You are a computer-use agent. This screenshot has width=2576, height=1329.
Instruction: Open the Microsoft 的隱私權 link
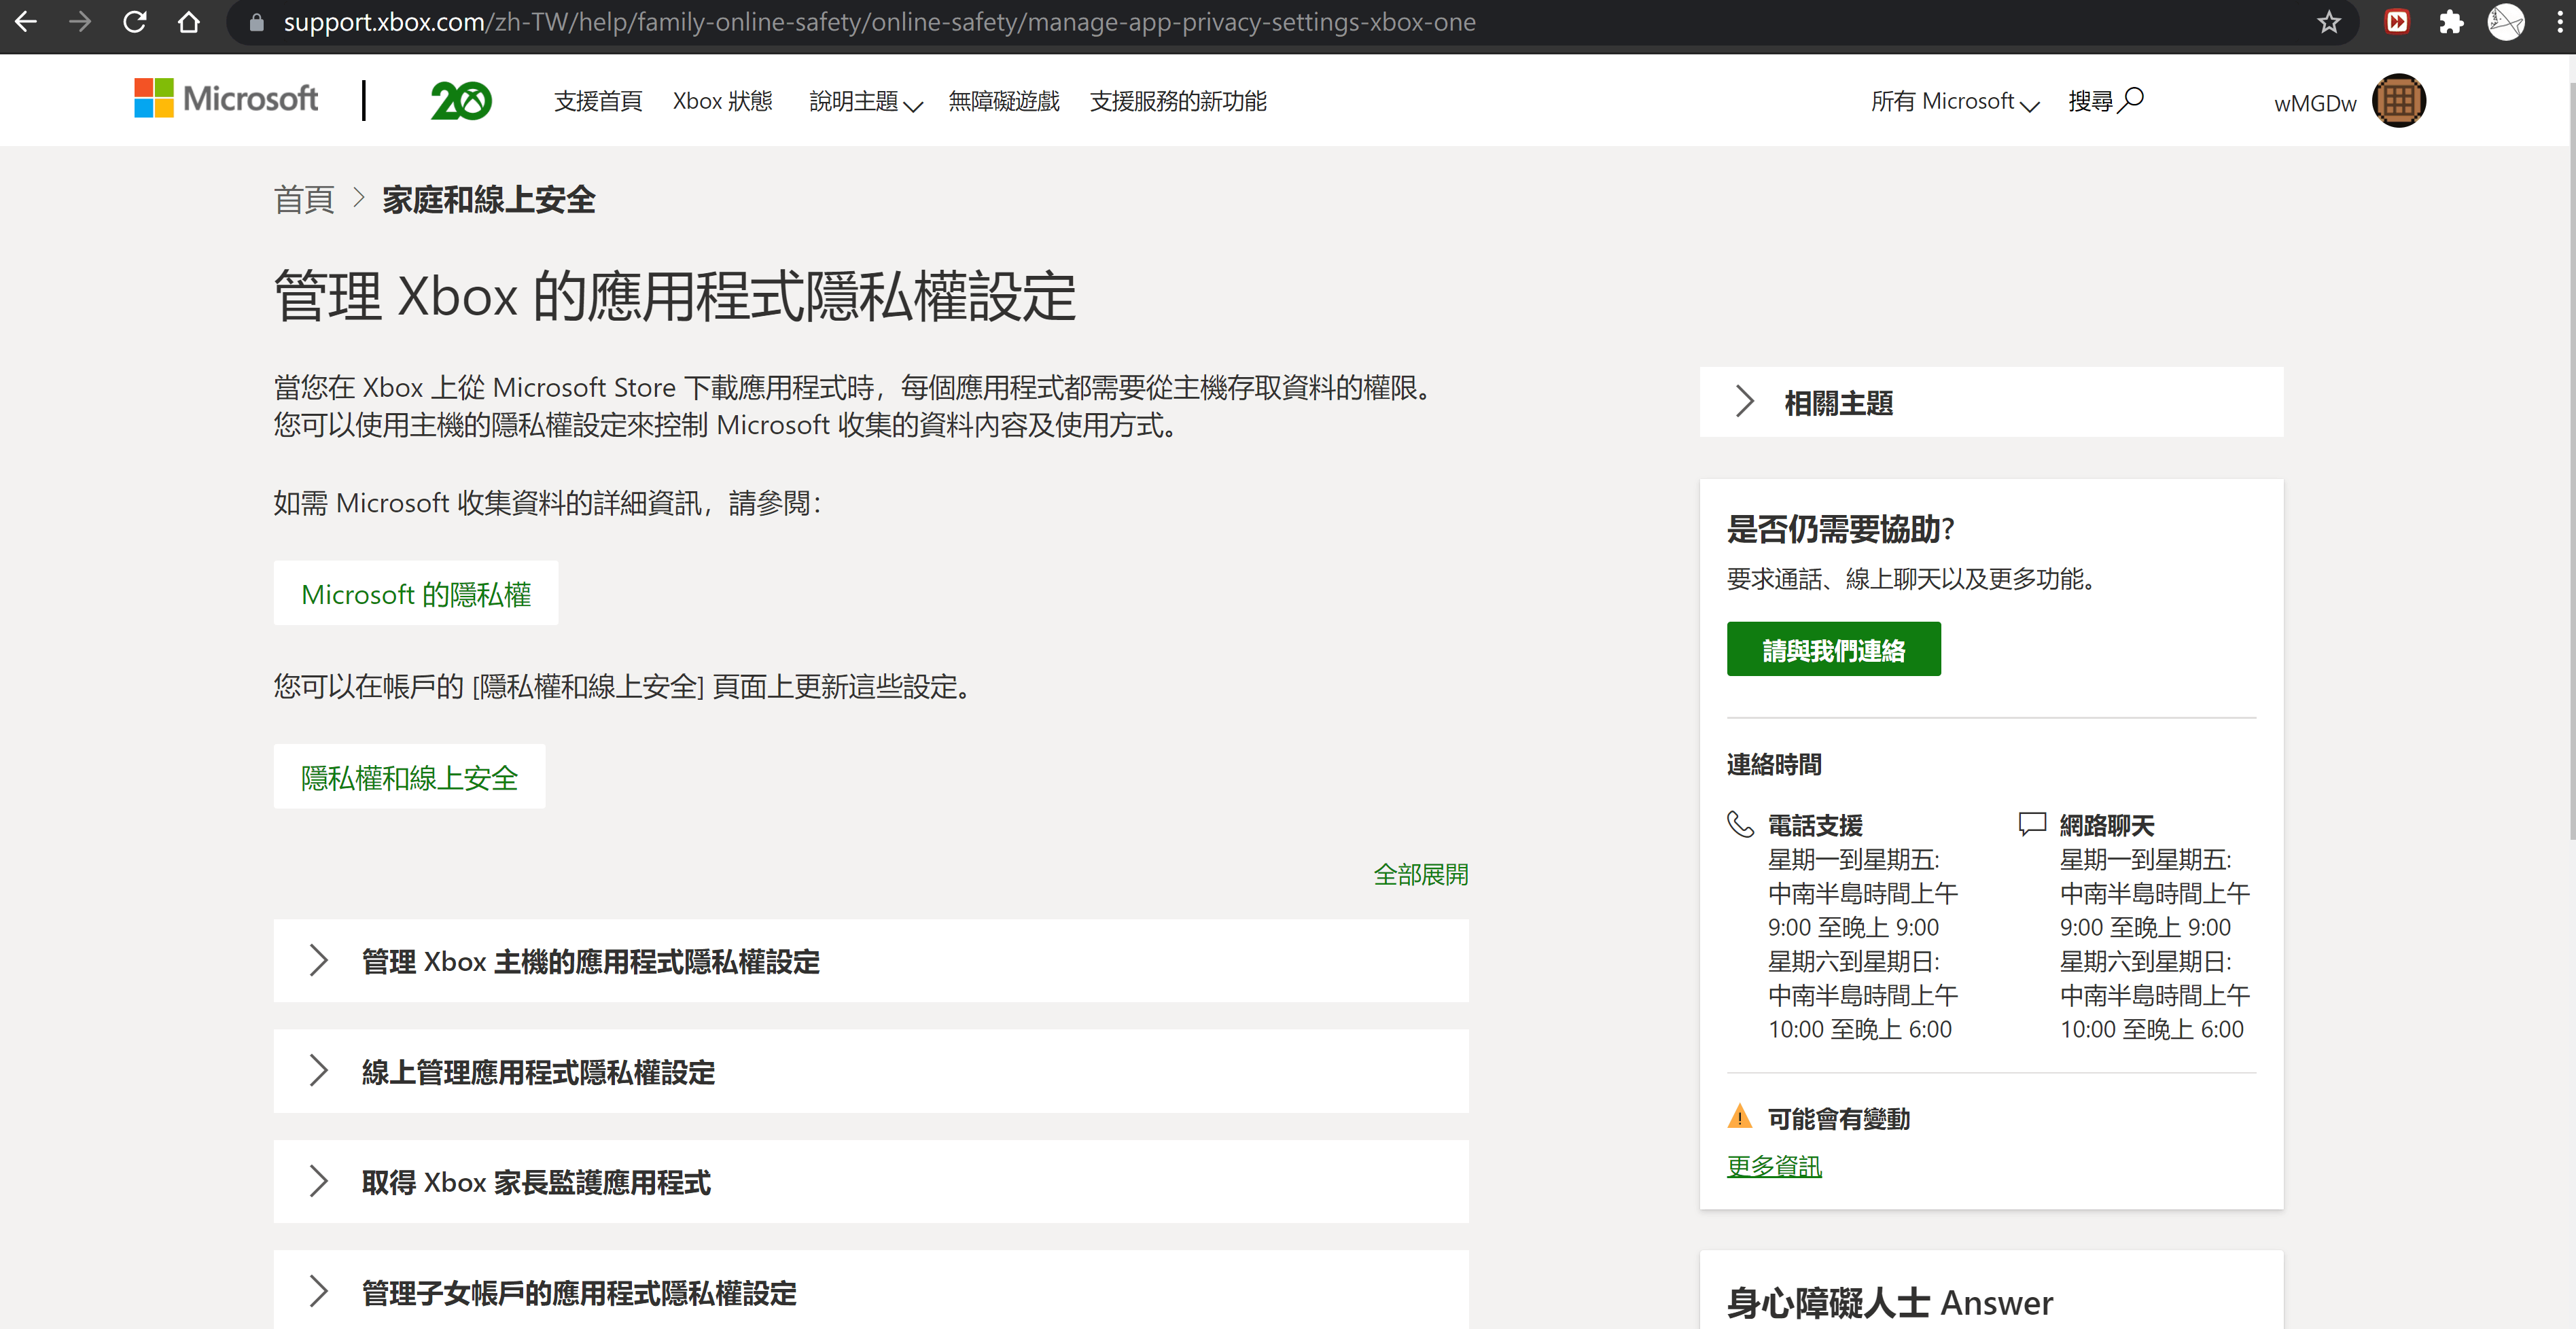click(416, 594)
